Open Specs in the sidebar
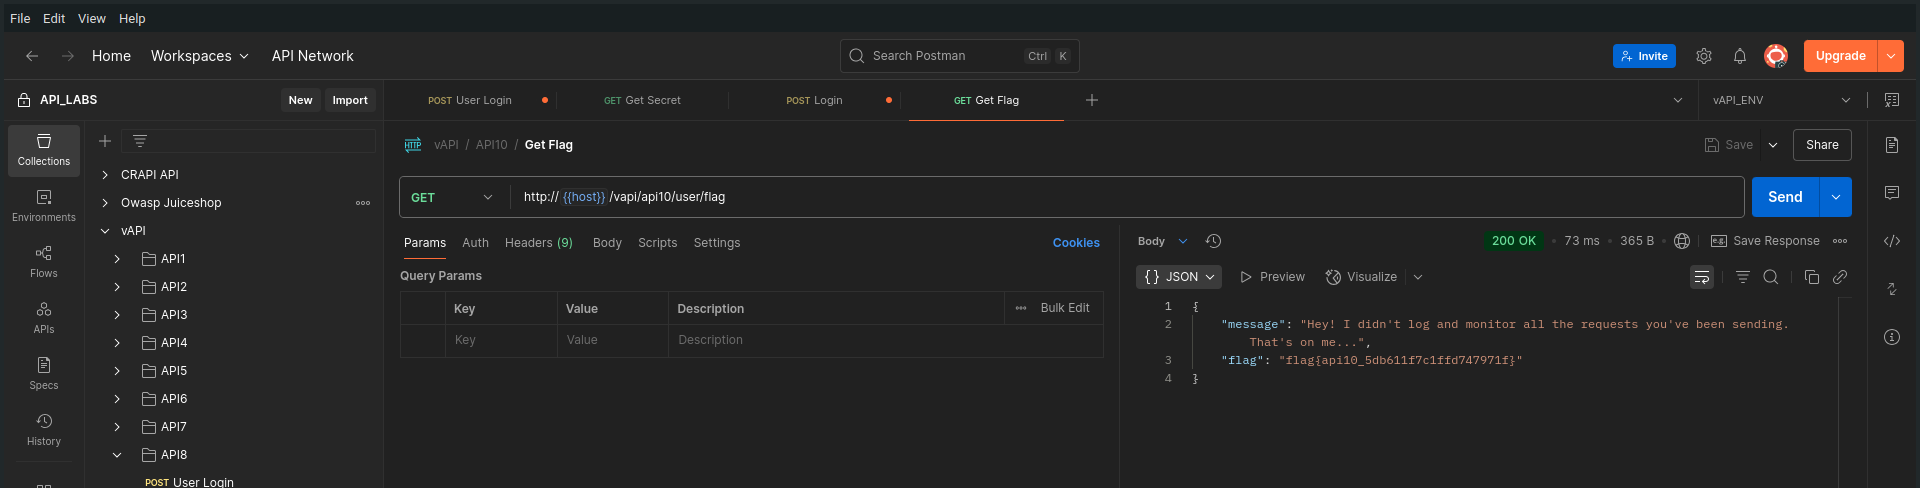Screen dimensions: 1920x488 [x=44, y=375]
